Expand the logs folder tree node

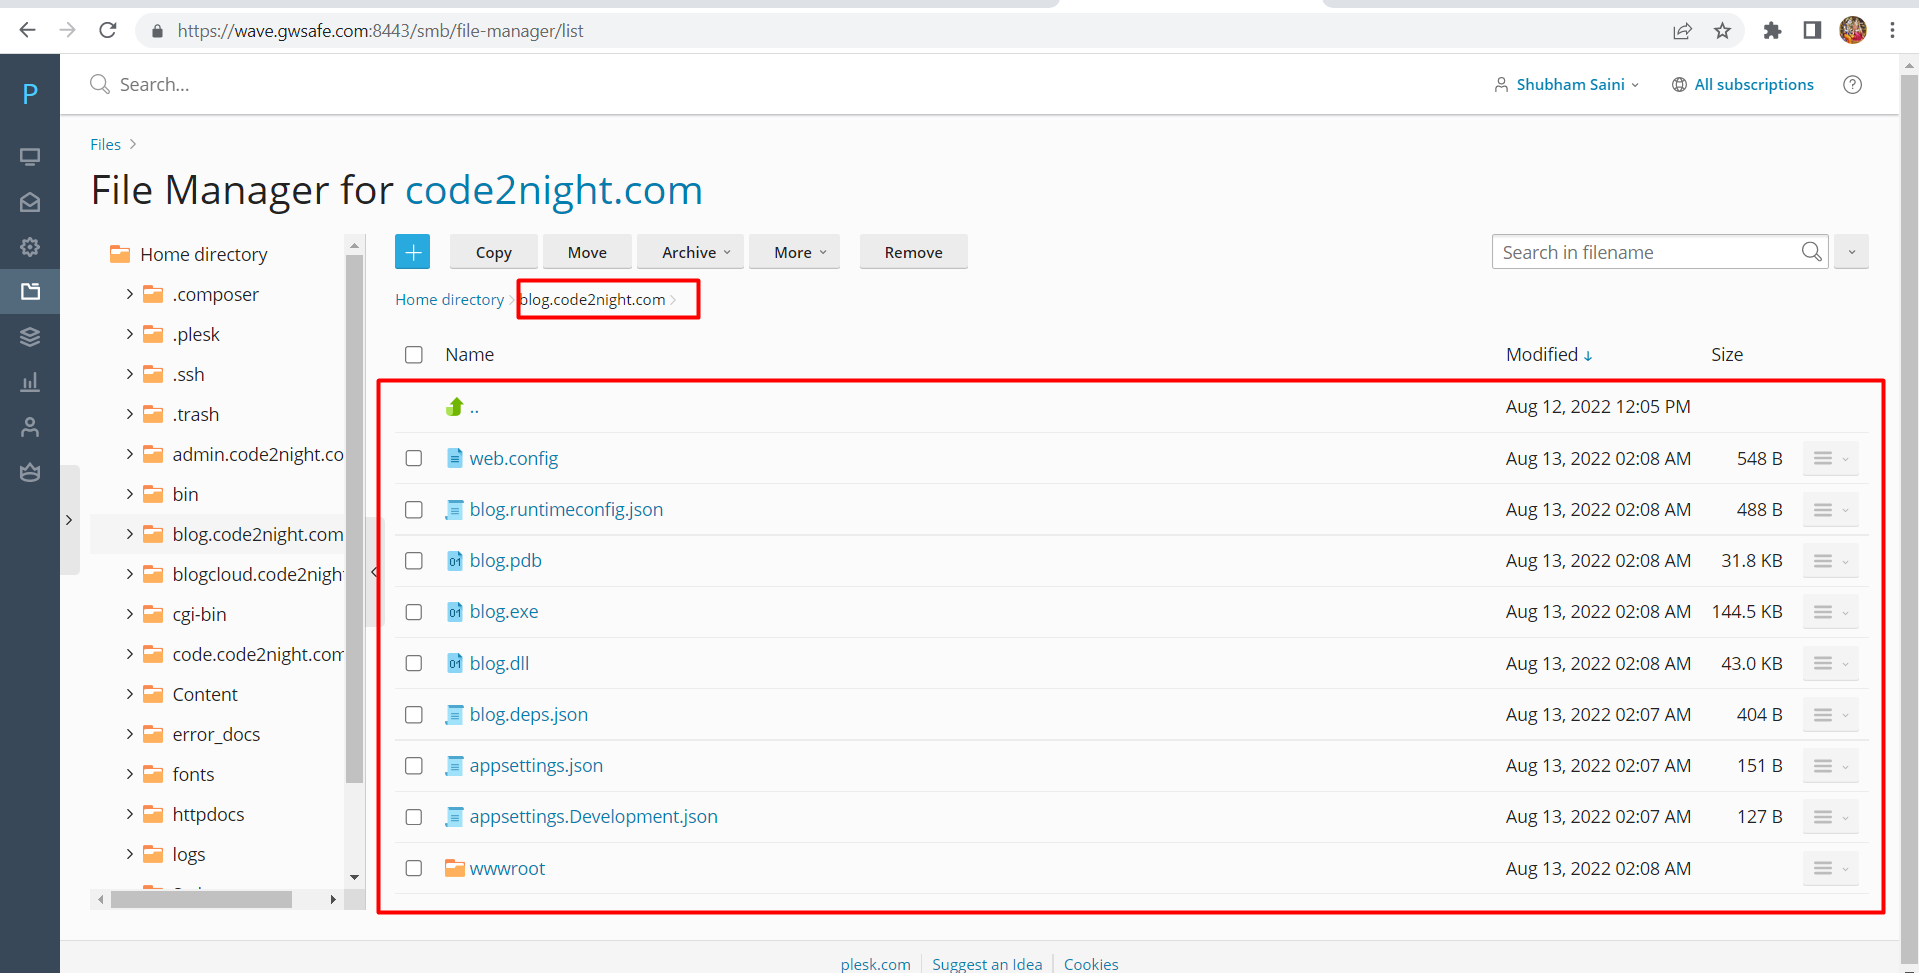[x=129, y=854]
